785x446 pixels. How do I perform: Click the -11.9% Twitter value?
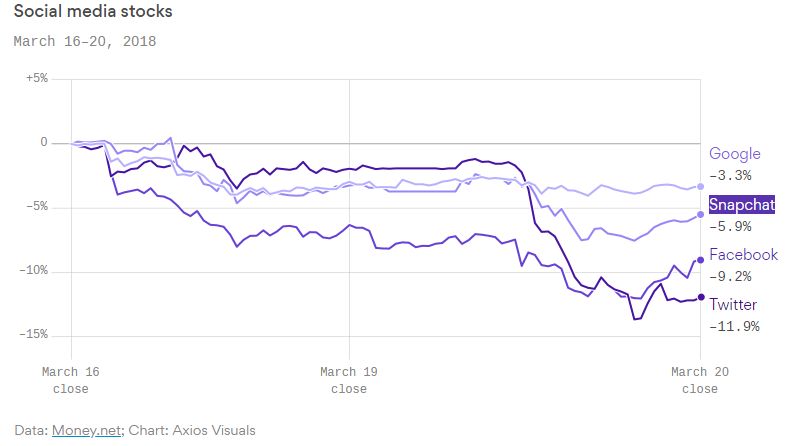coord(734,326)
